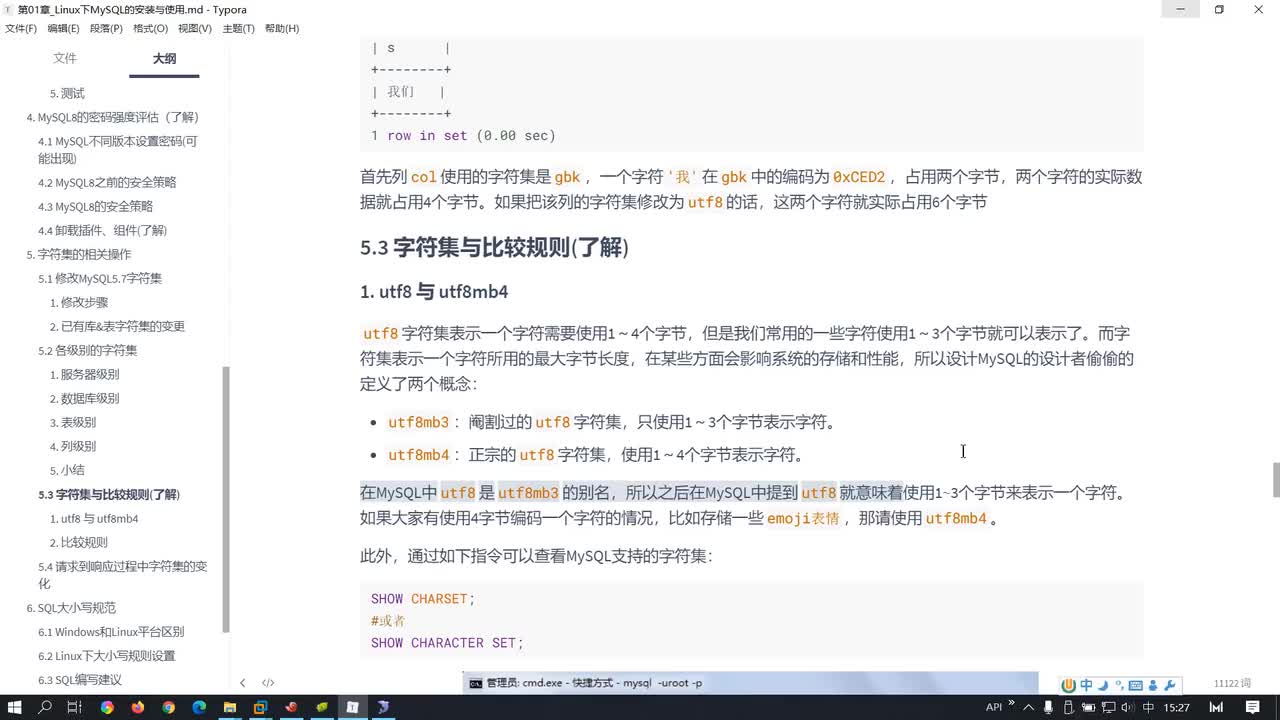Open the red snail app on taskbar
The width and height of the screenshot is (1280, 720).
[291, 707]
